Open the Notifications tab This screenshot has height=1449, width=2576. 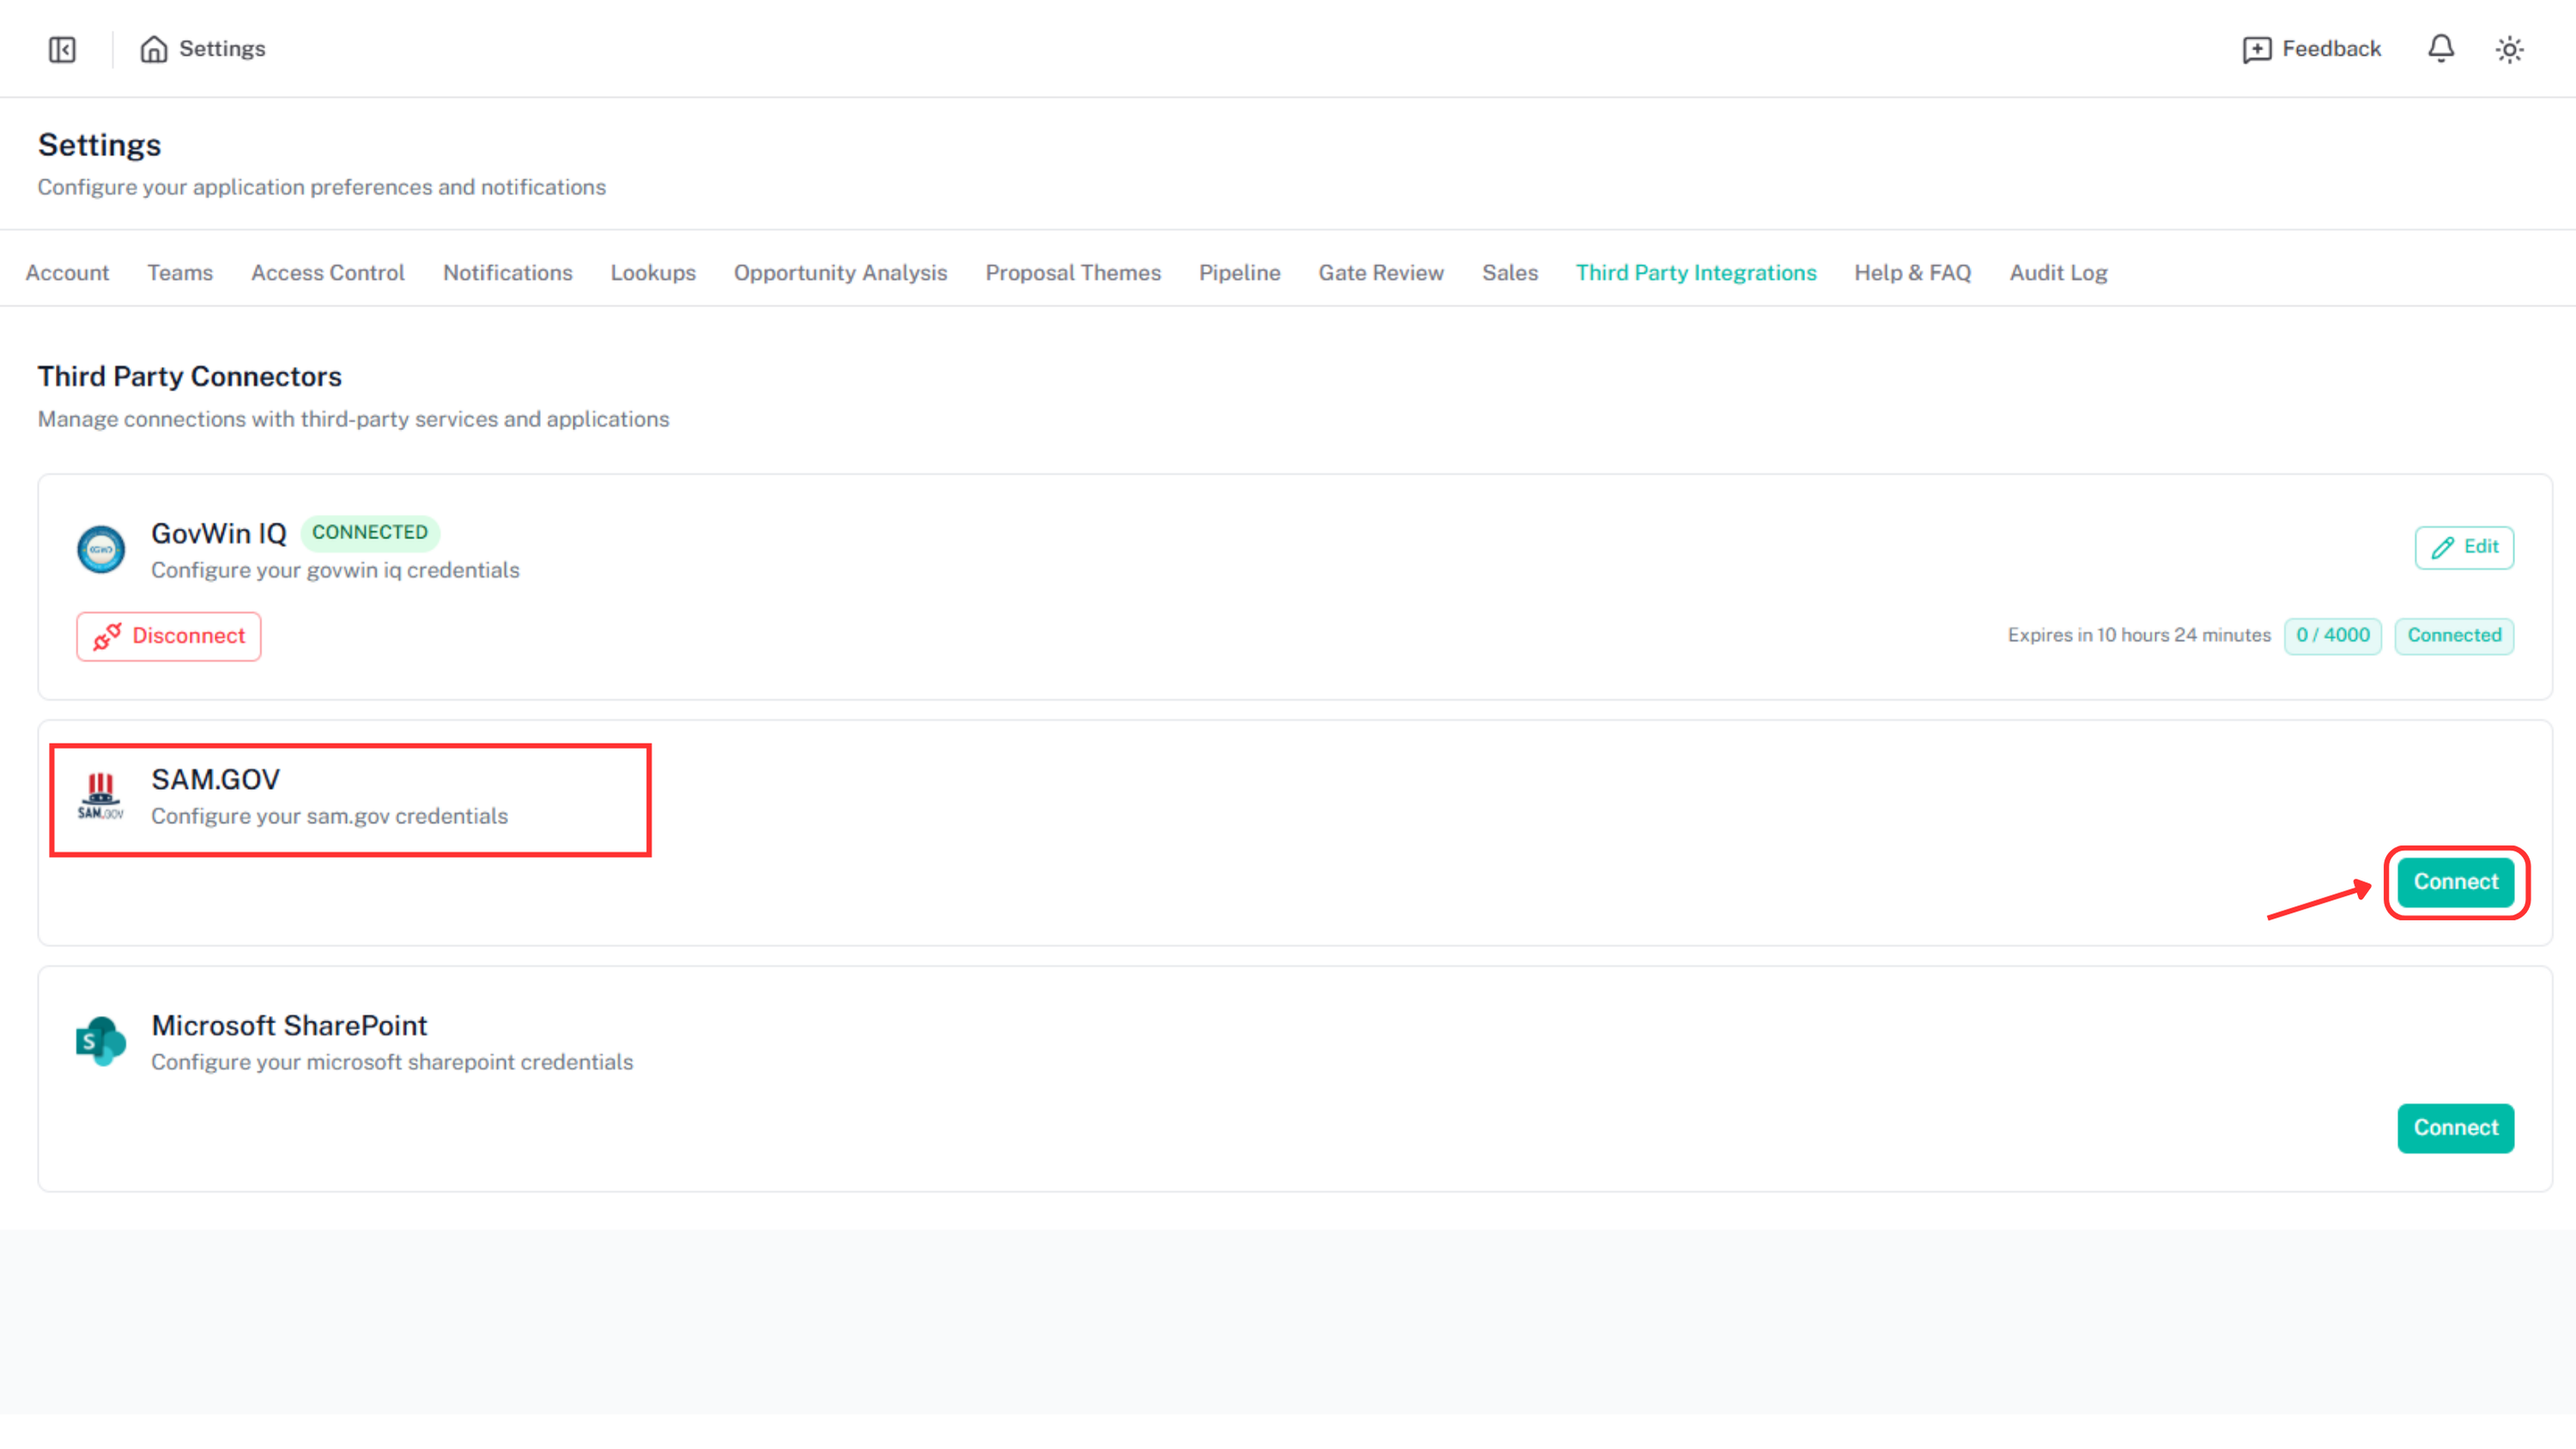[x=507, y=272]
